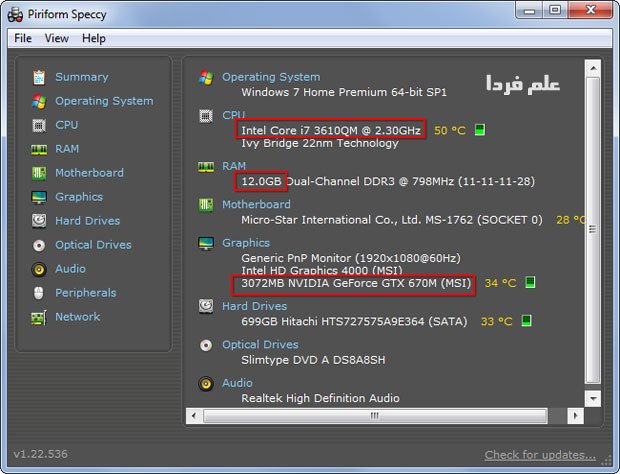Click the horizontal scrollbar left arrow
This screenshot has height=474, width=620.
click(x=194, y=416)
